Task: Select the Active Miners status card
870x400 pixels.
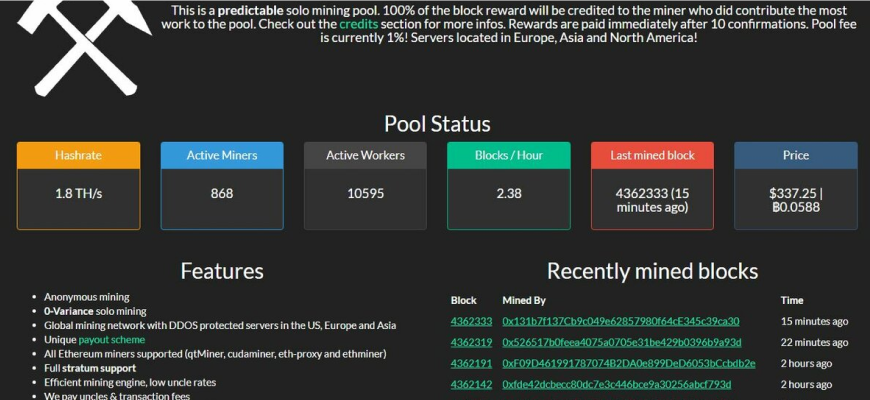Action: click(222, 186)
